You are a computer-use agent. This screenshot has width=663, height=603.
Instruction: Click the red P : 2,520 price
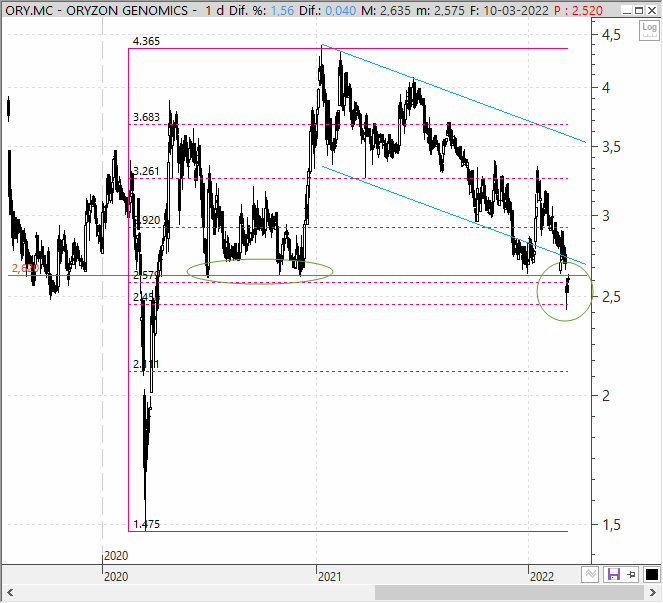[578, 10]
